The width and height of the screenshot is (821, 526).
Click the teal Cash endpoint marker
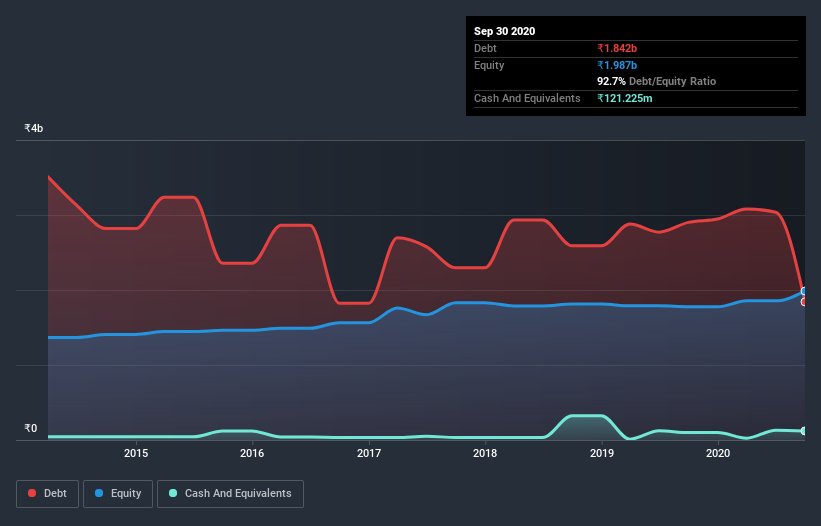pyautogui.click(x=804, y=431)
